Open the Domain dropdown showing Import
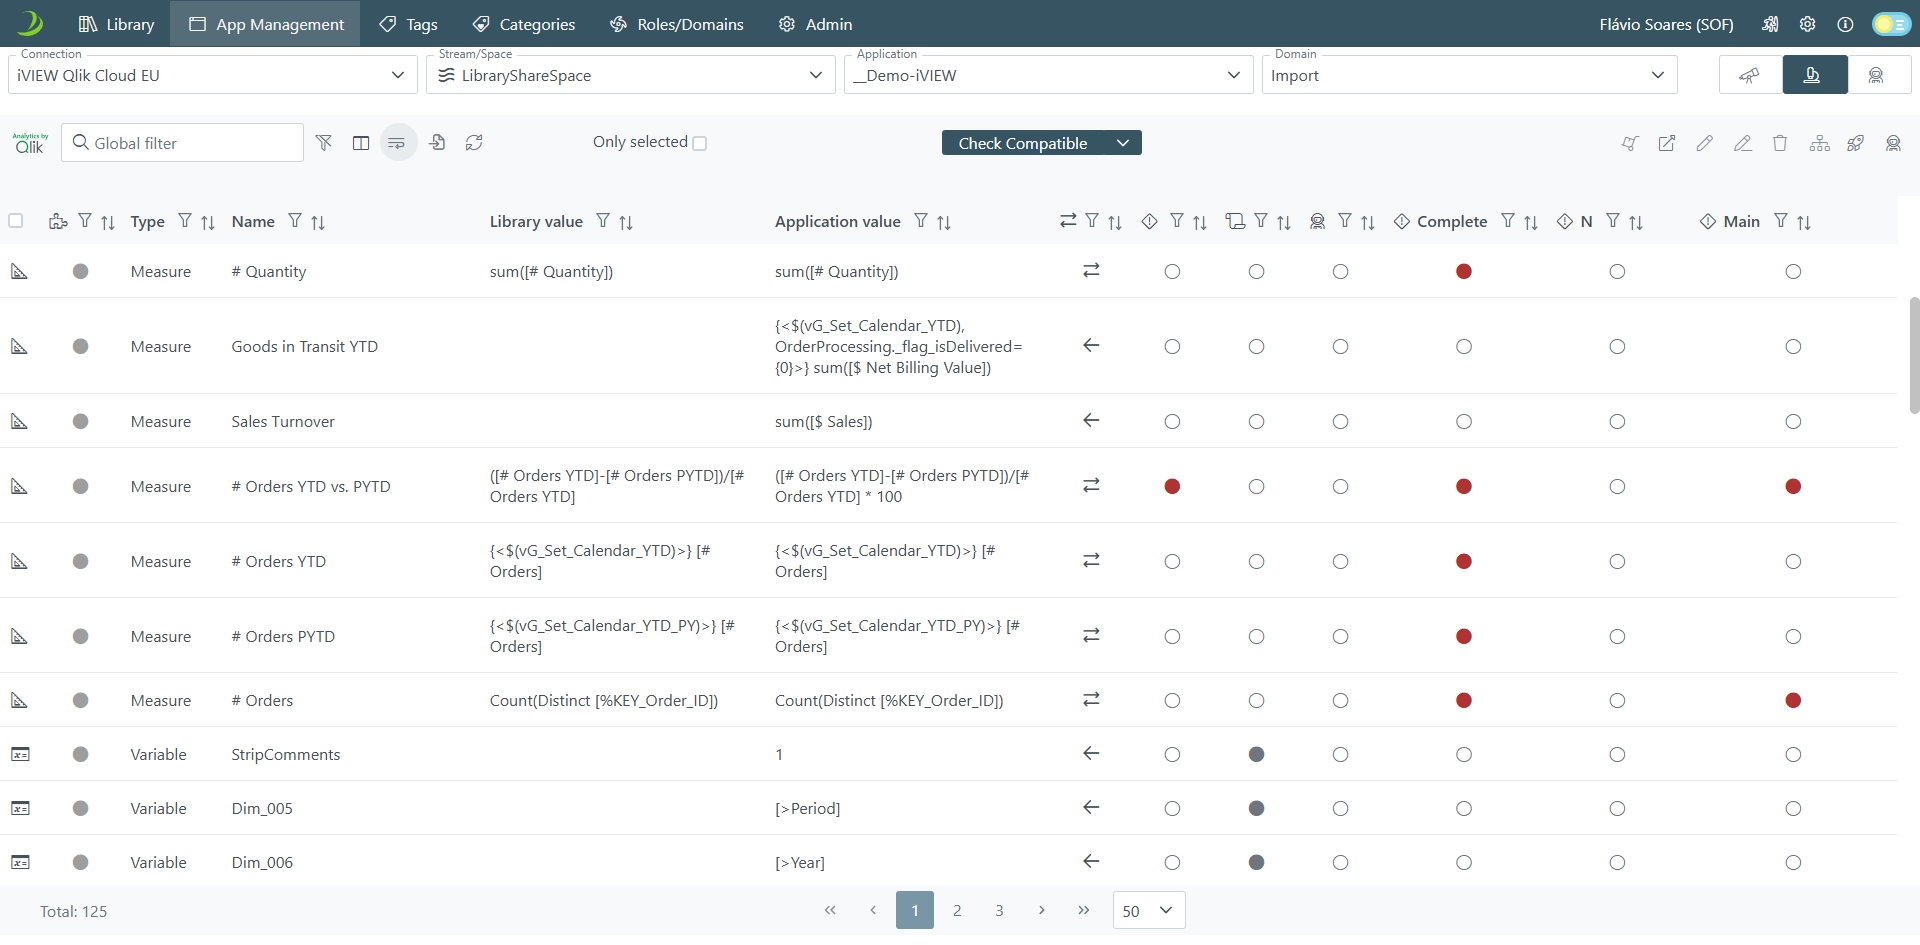This screenshot has height=945, width=1920. (x=1468, y=75)
